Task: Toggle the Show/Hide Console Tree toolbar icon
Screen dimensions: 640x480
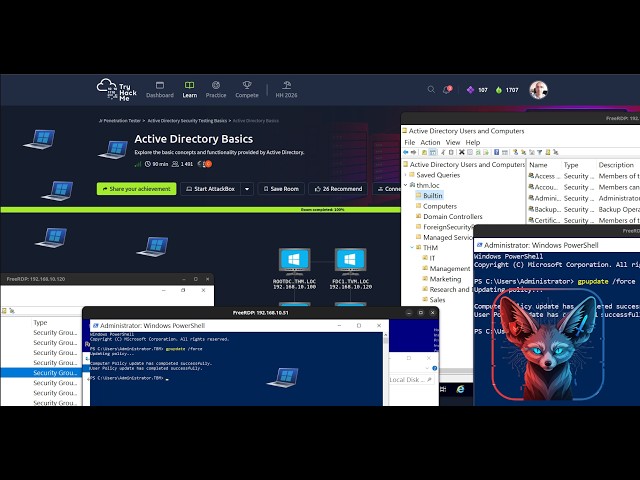Action: [x=432, y=152]
